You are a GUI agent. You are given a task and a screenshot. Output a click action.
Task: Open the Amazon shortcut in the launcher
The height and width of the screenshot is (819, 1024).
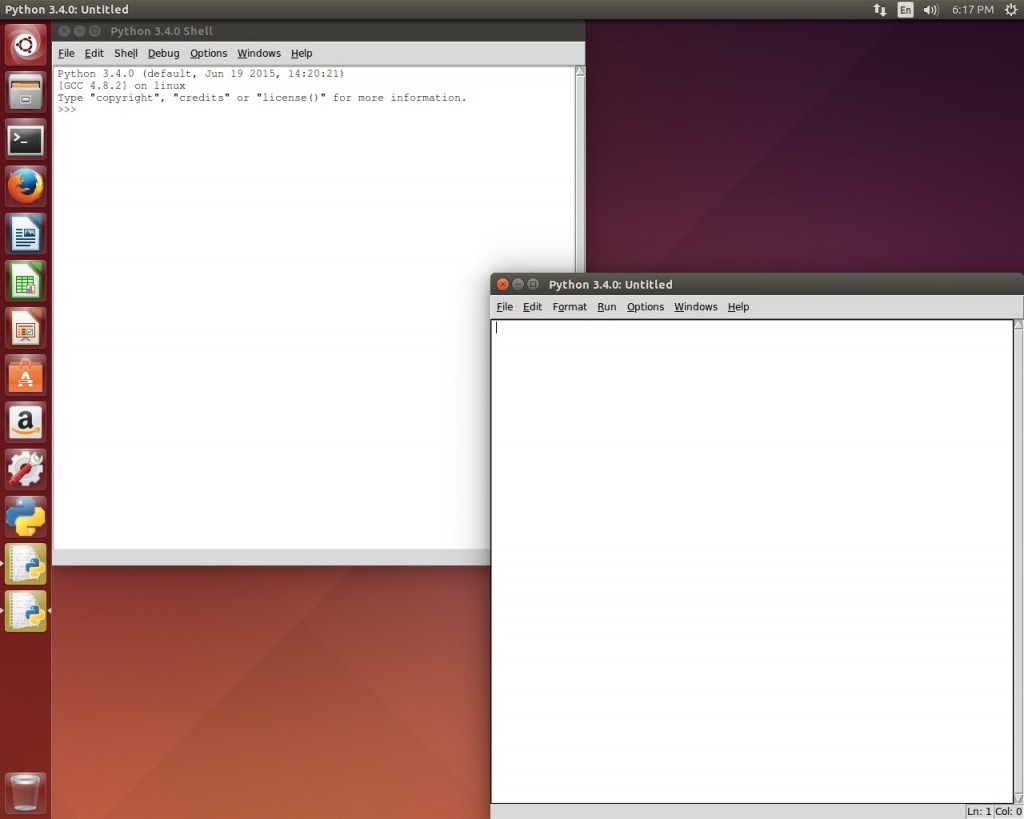(25, 422)
